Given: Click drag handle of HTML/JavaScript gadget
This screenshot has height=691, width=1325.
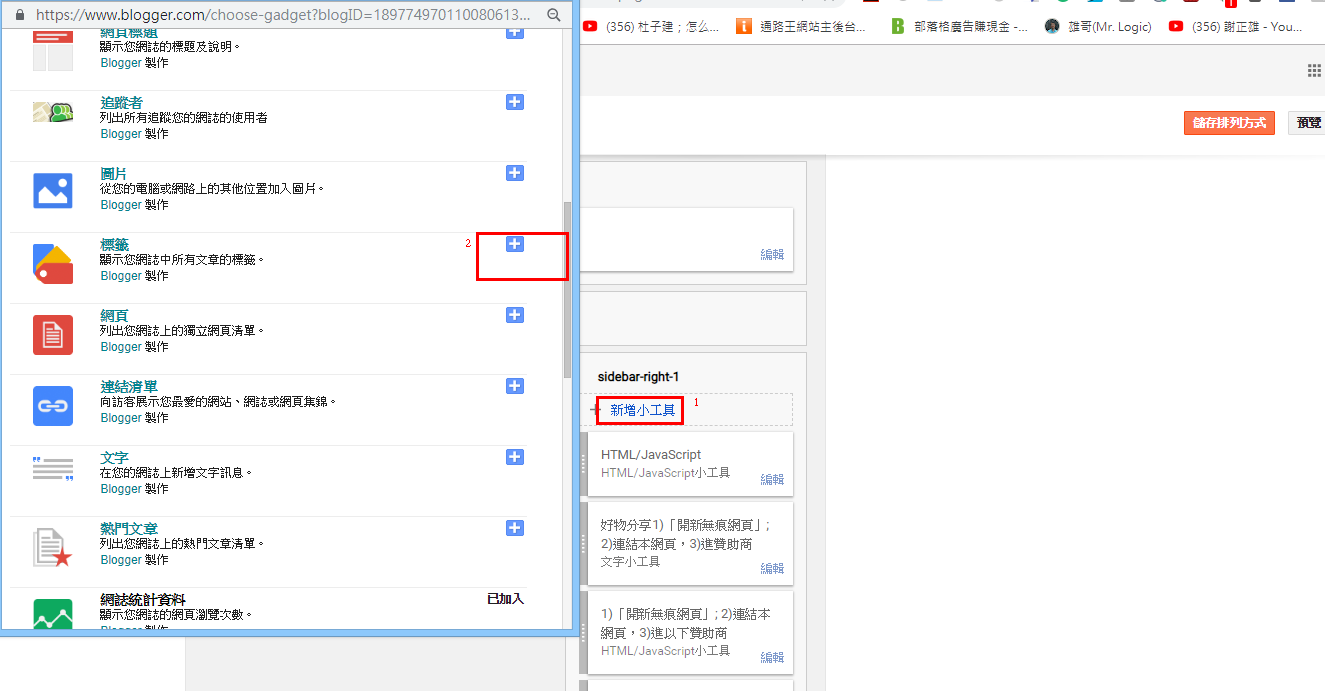Looking at the screenshot, I should 584,463.
